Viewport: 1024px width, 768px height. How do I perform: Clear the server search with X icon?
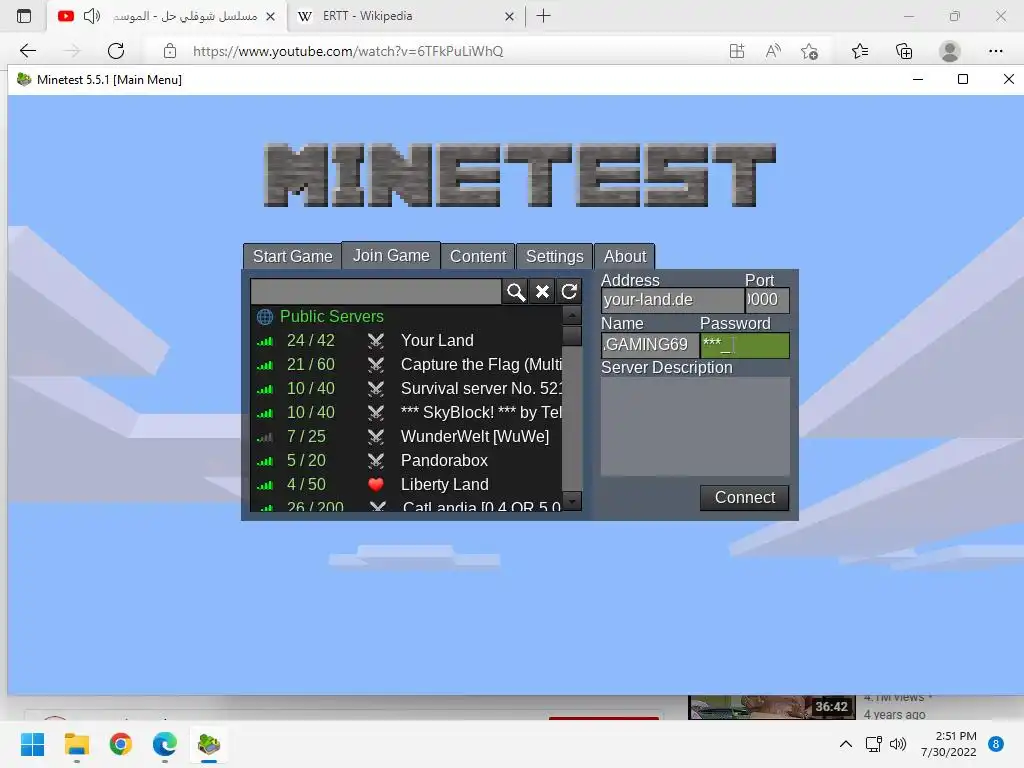click(x=542, y=292)
